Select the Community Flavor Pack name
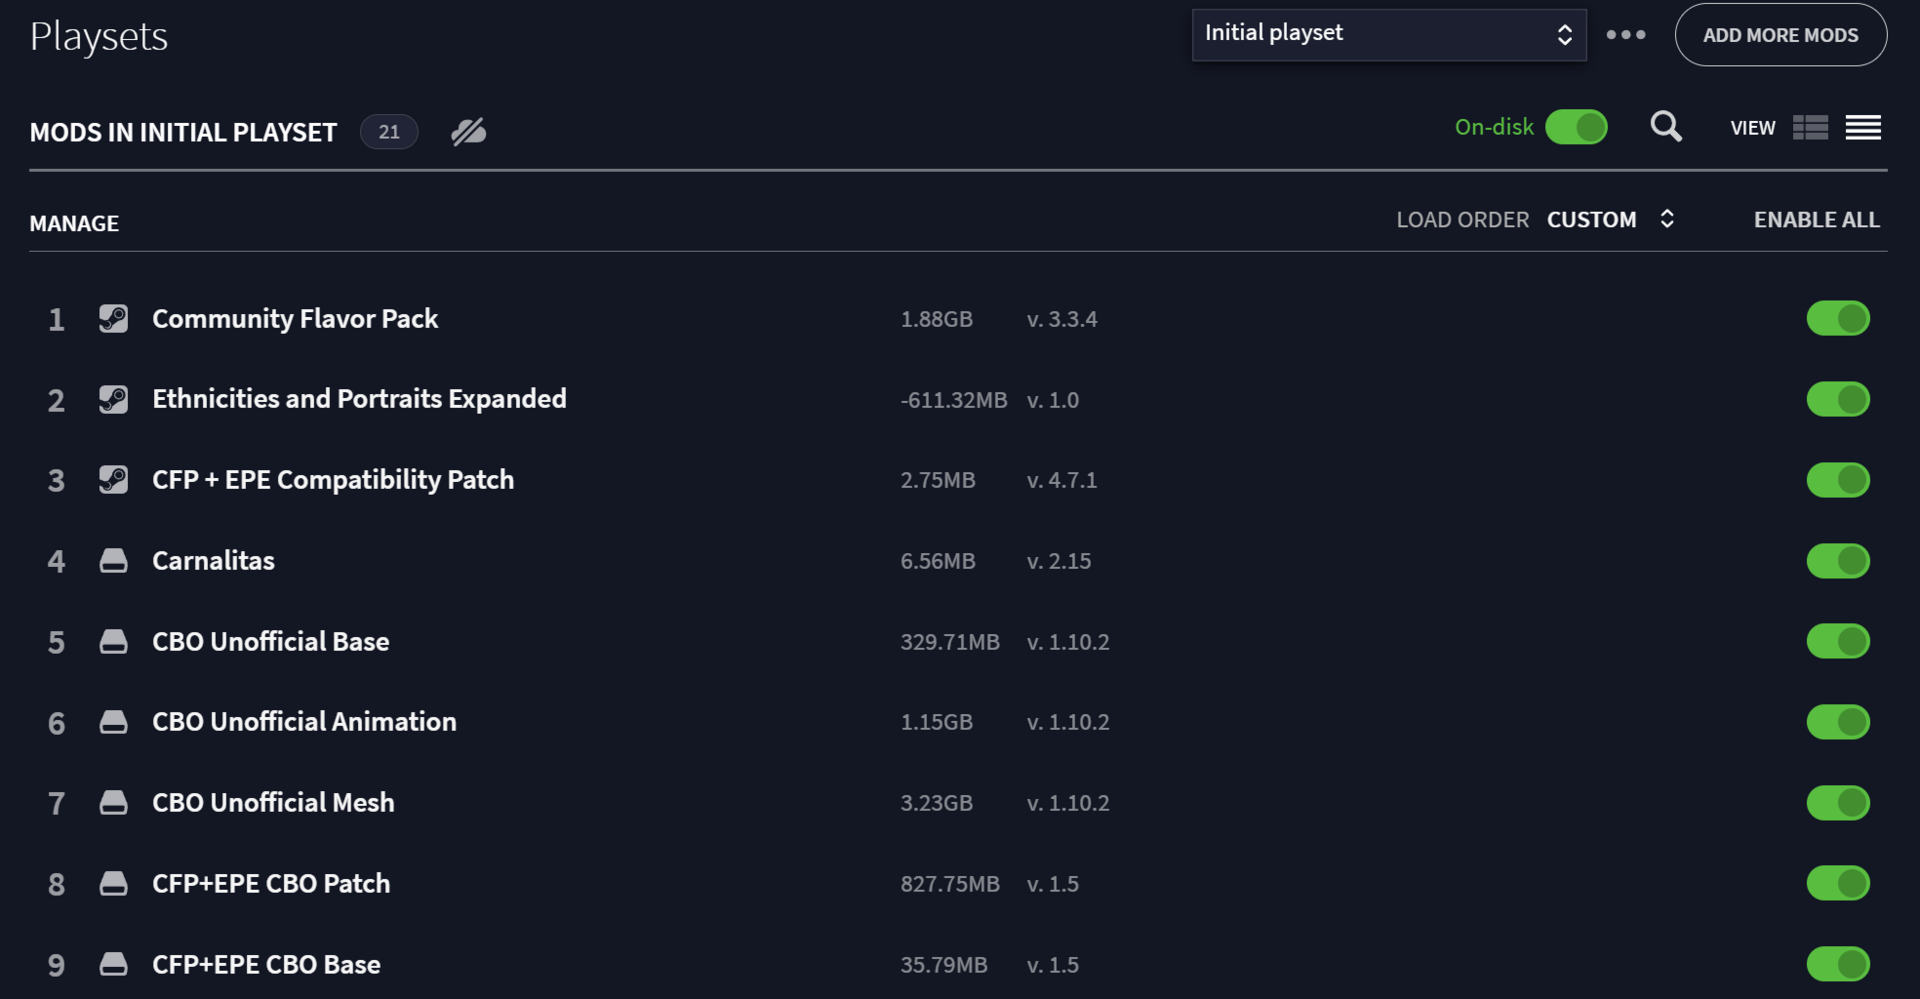1920x999 pixels. point(295,319)
